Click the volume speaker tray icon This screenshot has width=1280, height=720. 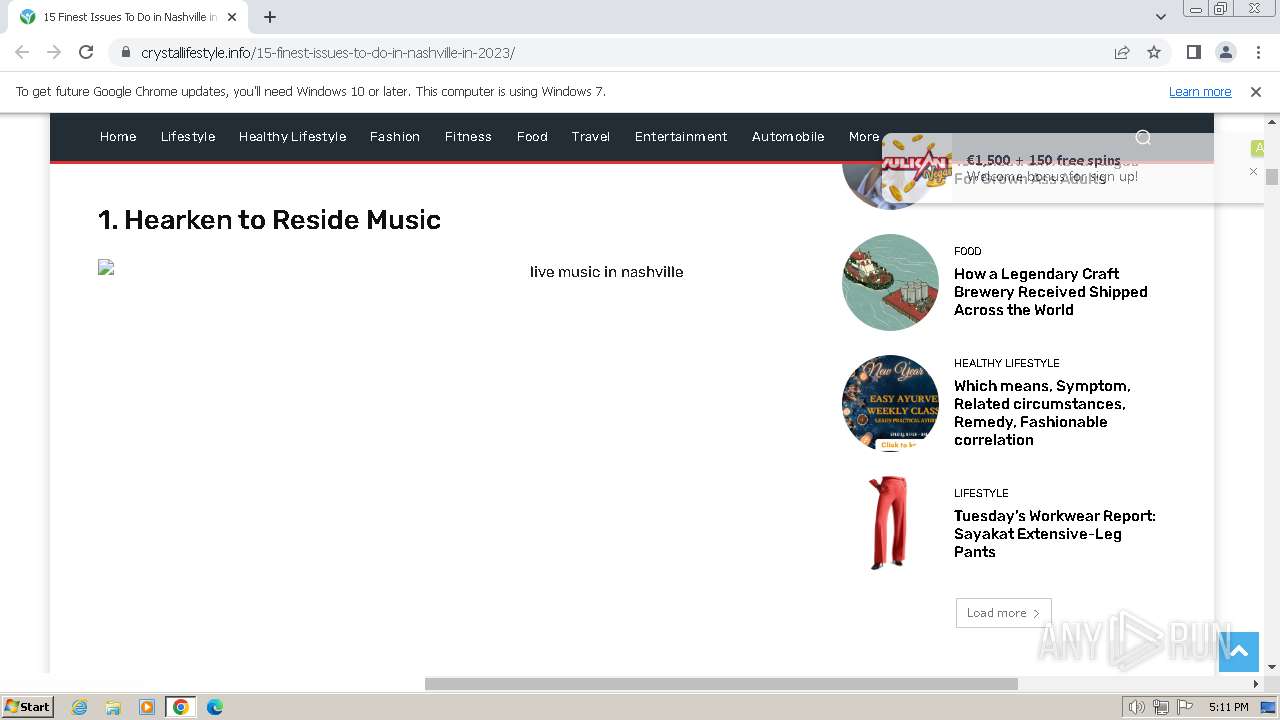[1137, 707]
